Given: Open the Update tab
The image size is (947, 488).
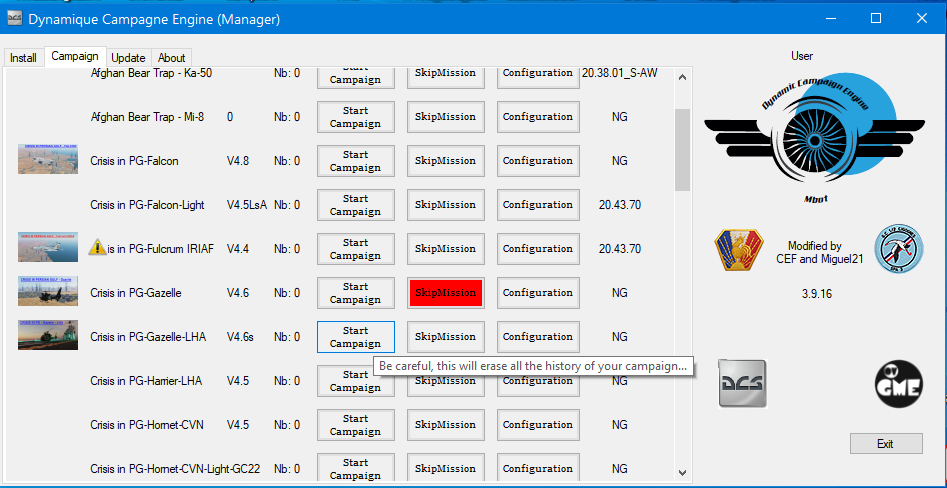Looking at the screenshot, I should pos(129,58).
